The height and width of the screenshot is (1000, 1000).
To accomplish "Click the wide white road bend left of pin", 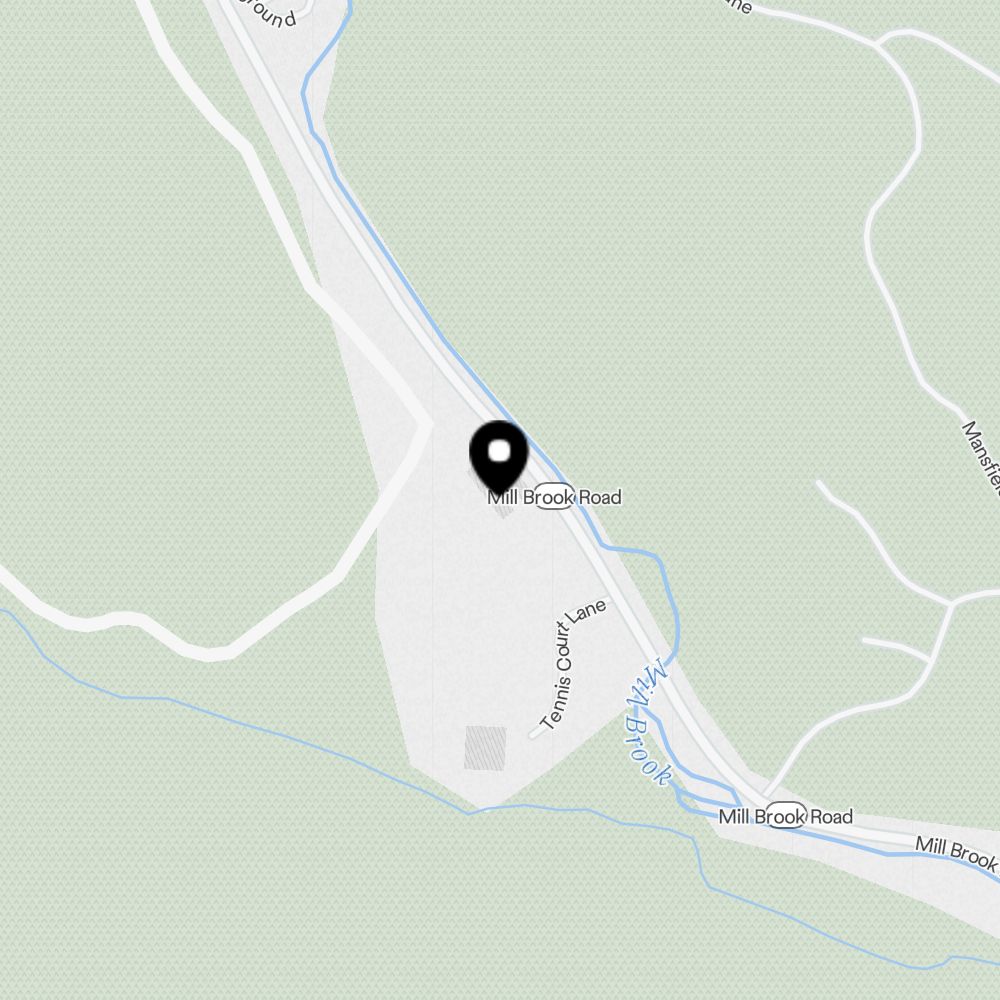I will [x=421, y=422].
